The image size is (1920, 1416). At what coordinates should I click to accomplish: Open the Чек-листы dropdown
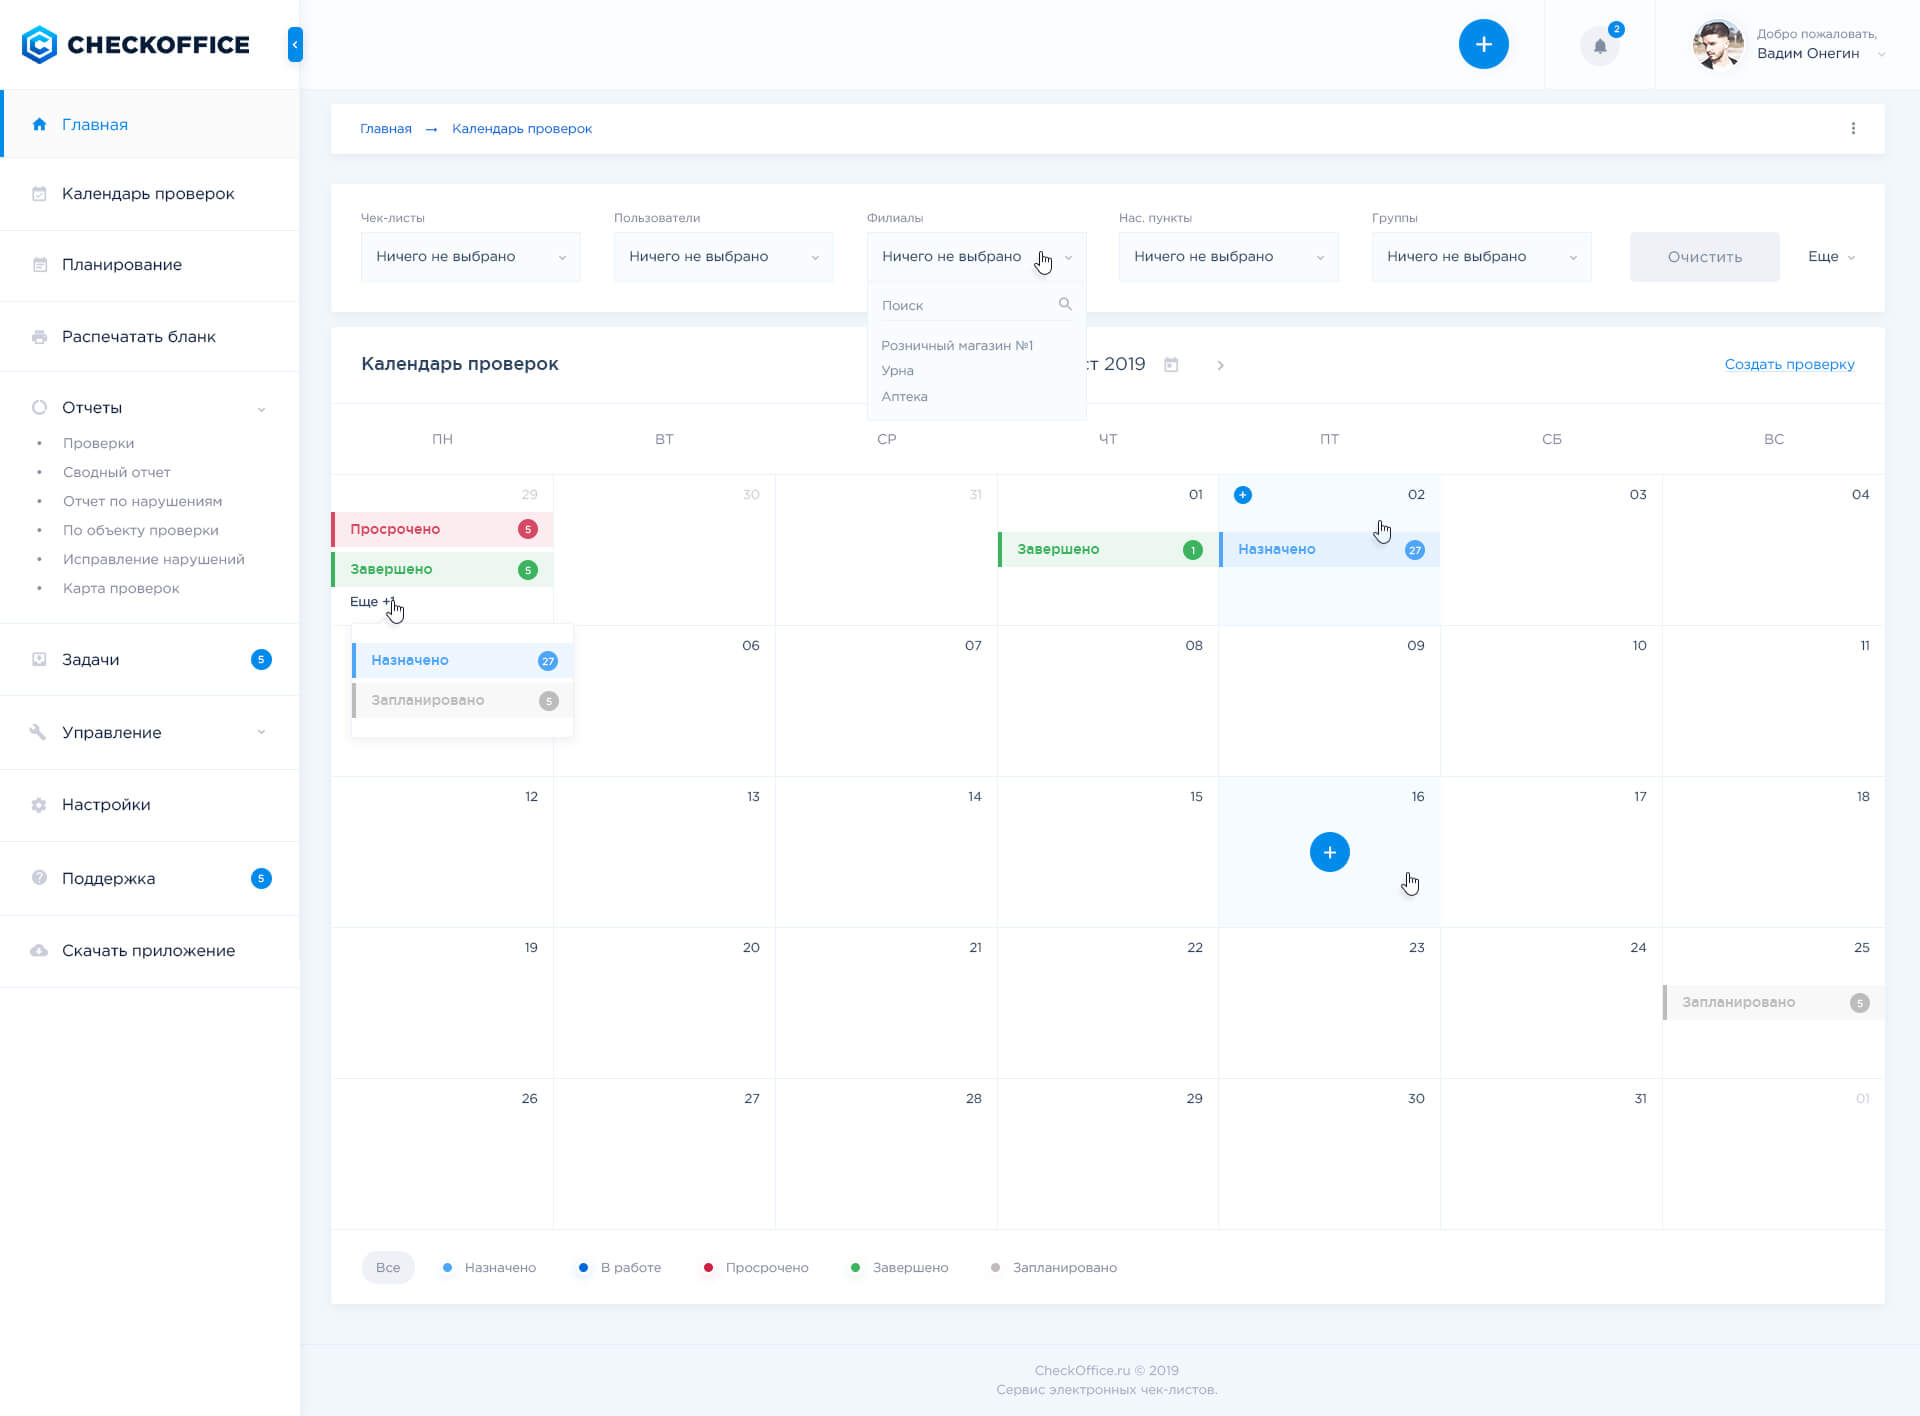tap(470, 257)
